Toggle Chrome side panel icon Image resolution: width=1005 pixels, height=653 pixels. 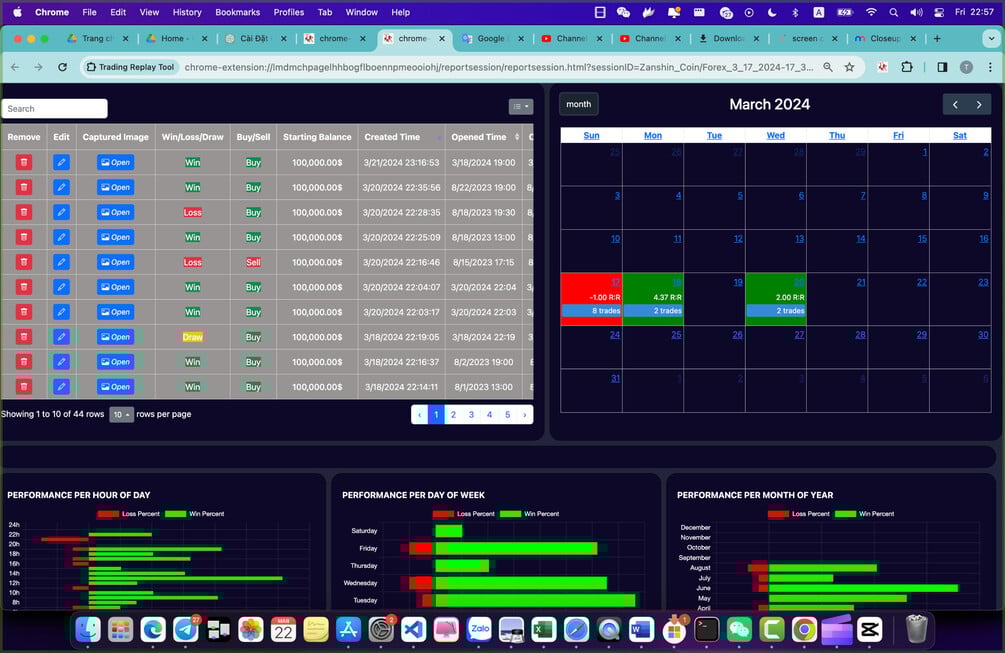click(x=942, y=67)
